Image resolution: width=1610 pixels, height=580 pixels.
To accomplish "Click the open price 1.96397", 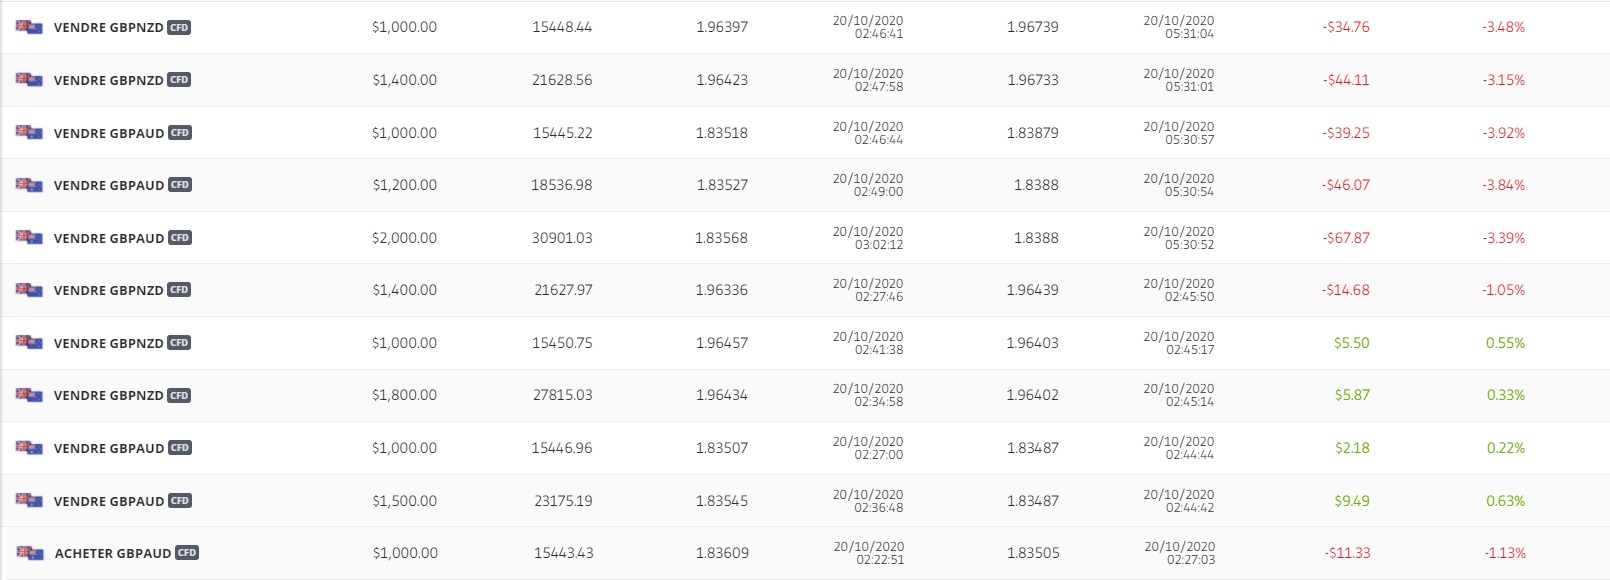I will (x=722, y=27).
